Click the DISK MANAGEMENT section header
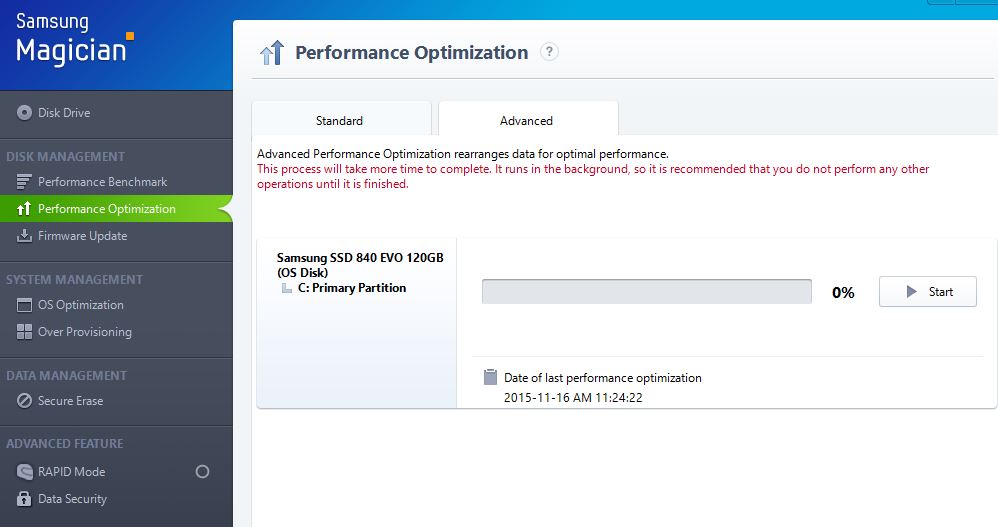Viewport: 998px width, 527px height. [66, 157]
